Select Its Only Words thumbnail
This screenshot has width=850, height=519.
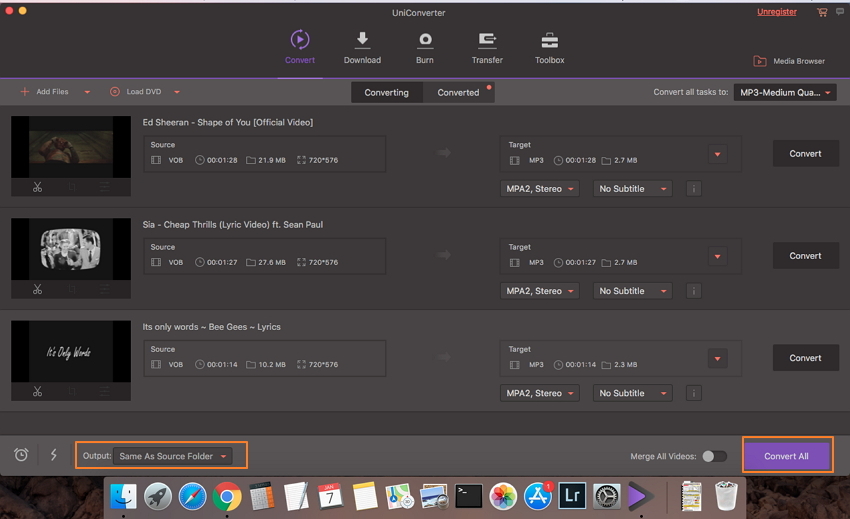71,351
